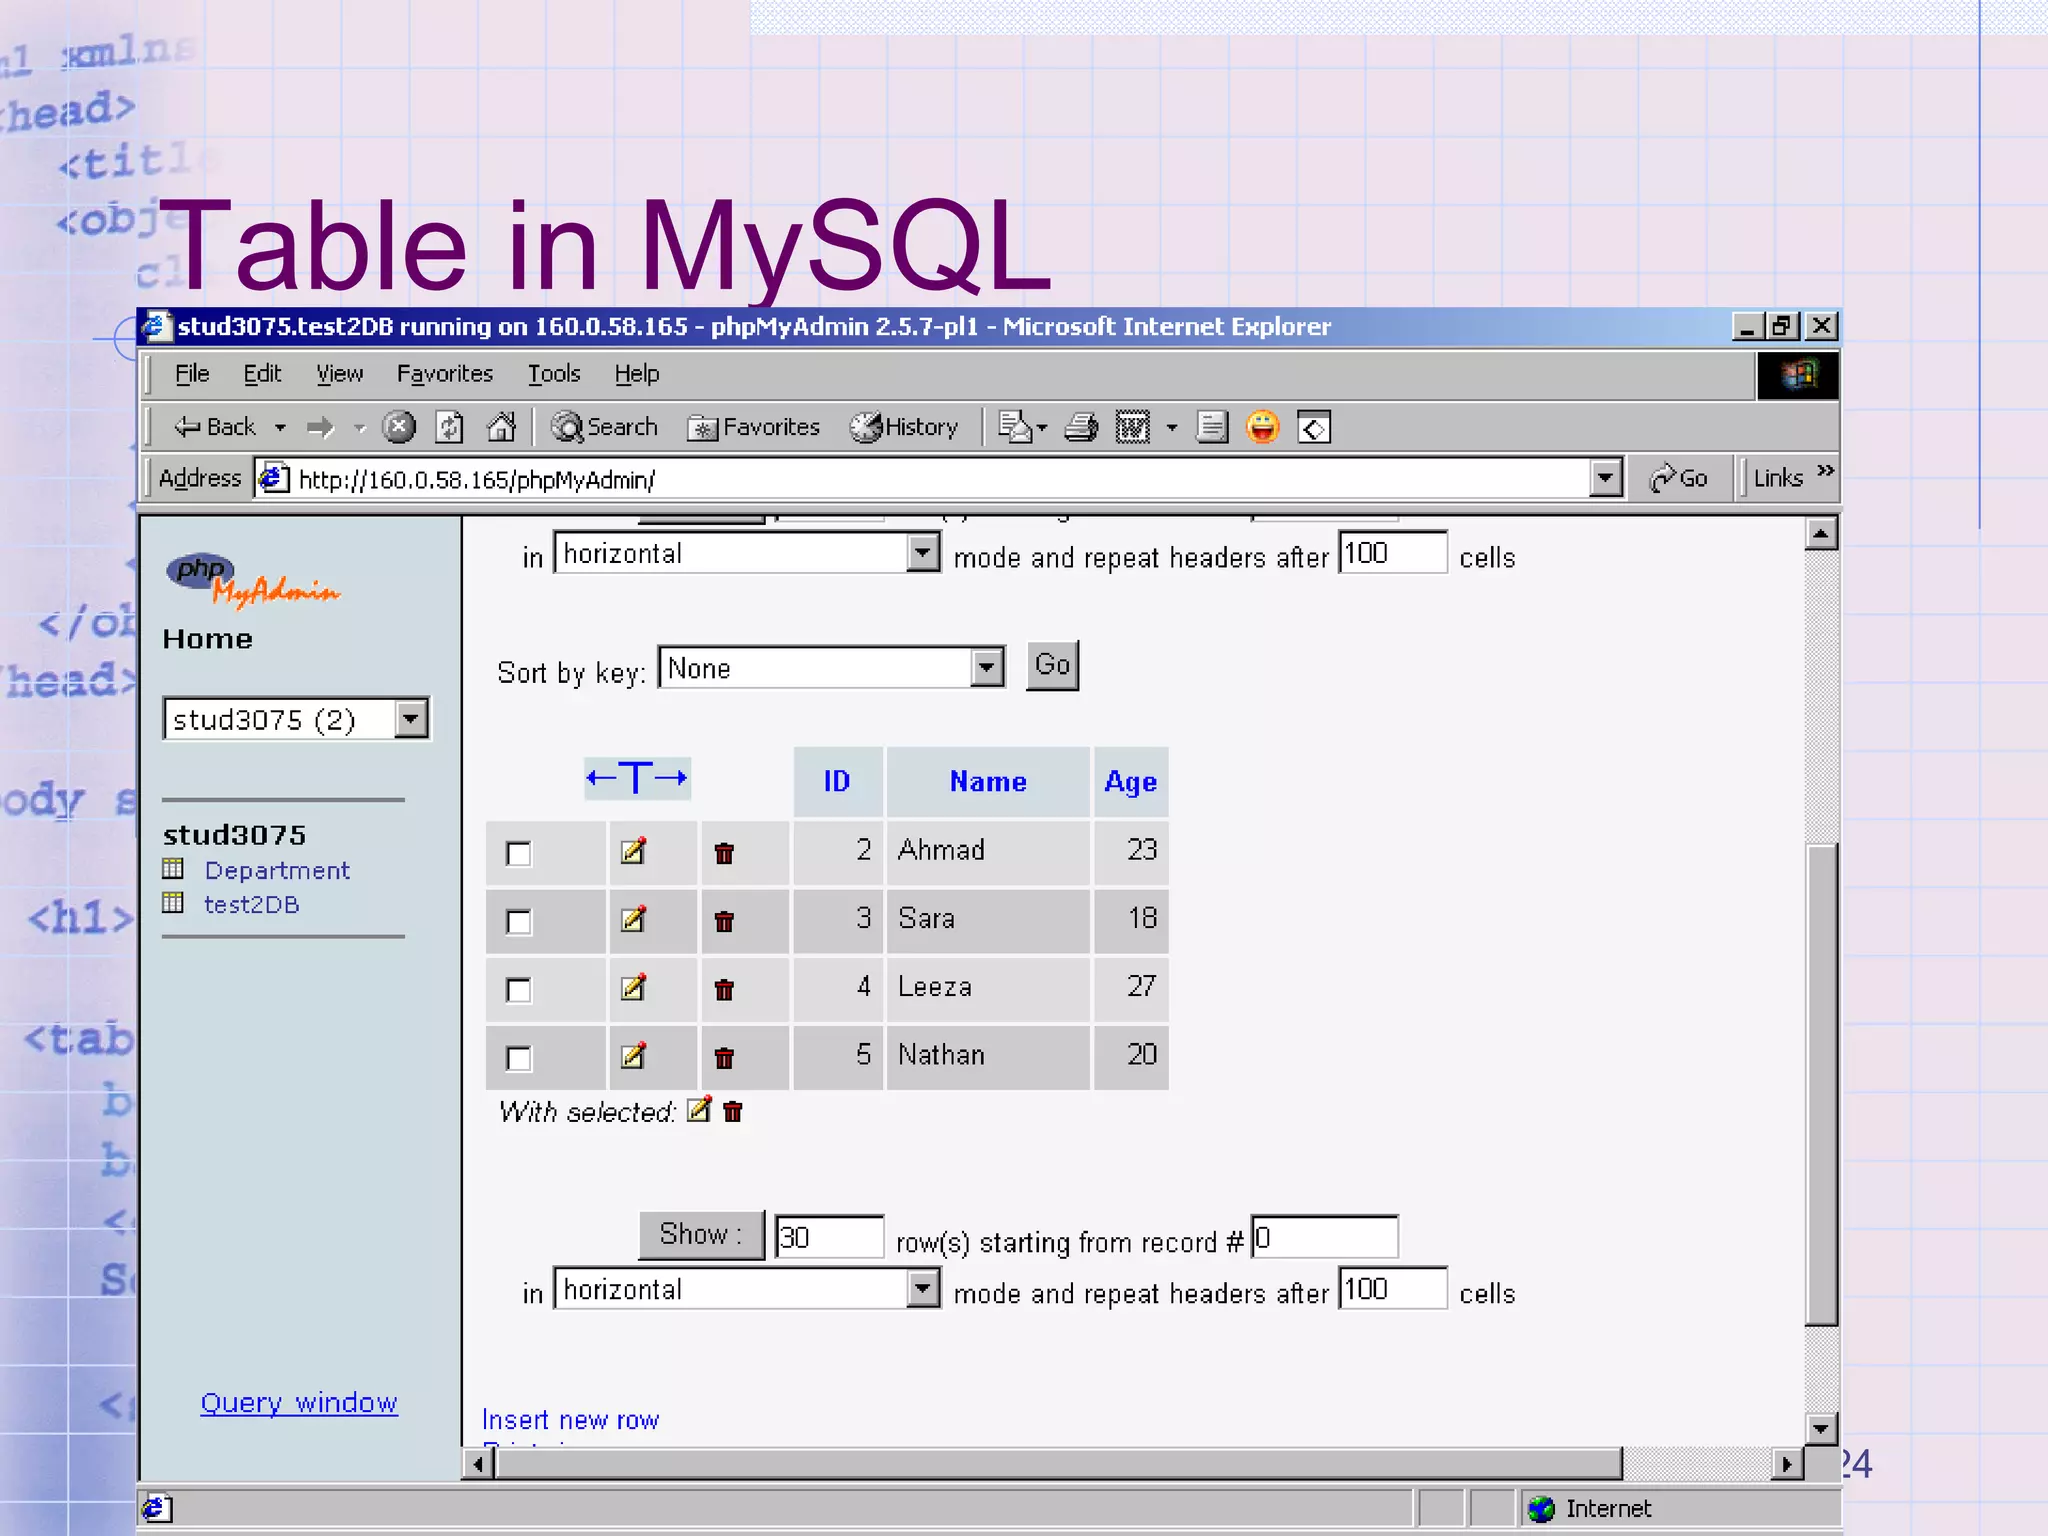This screenshot has width=2048, height=1536.
Task: Open the test2DB table link
Action: pyautogui.click(x=252, y=905)
